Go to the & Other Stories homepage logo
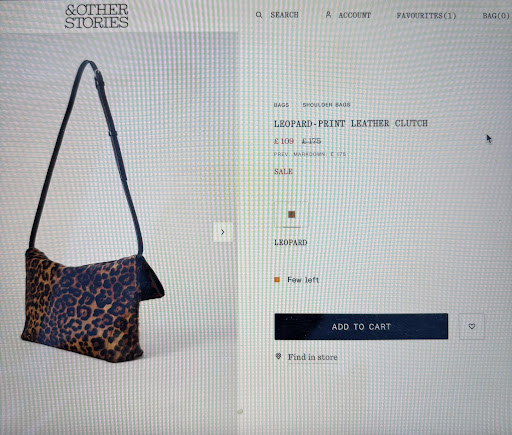Screen dimensions: 512x435 click(x=97, y=16)
